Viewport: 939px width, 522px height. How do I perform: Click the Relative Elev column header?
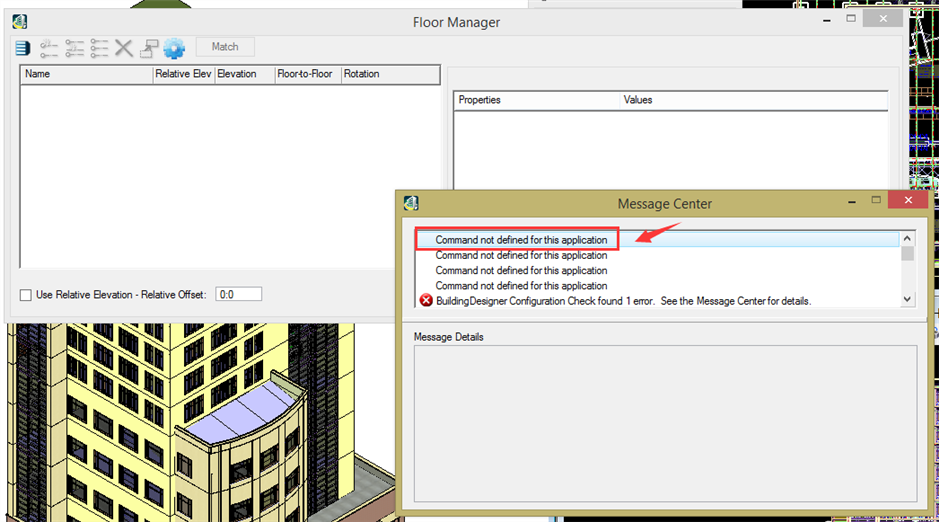(x=184, y=74)
